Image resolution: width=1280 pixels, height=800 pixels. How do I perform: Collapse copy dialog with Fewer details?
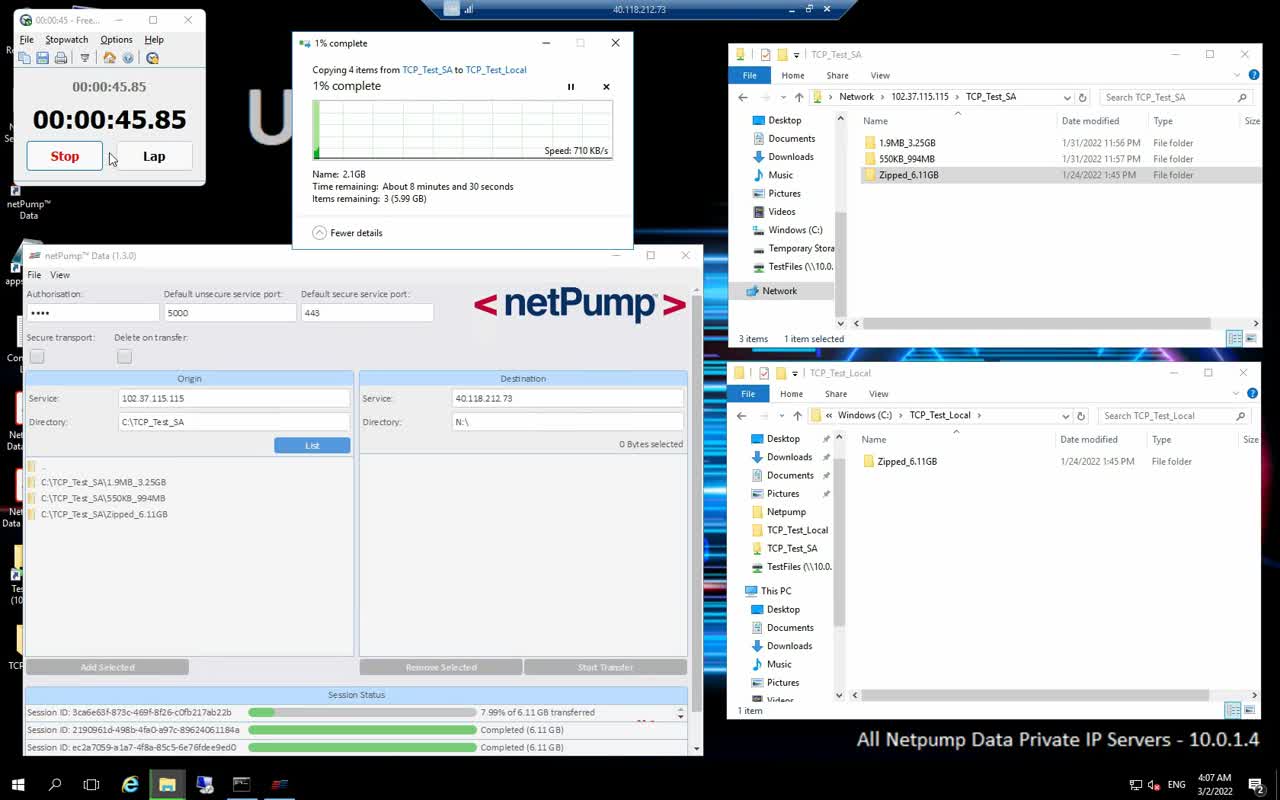tap(347, 233)
